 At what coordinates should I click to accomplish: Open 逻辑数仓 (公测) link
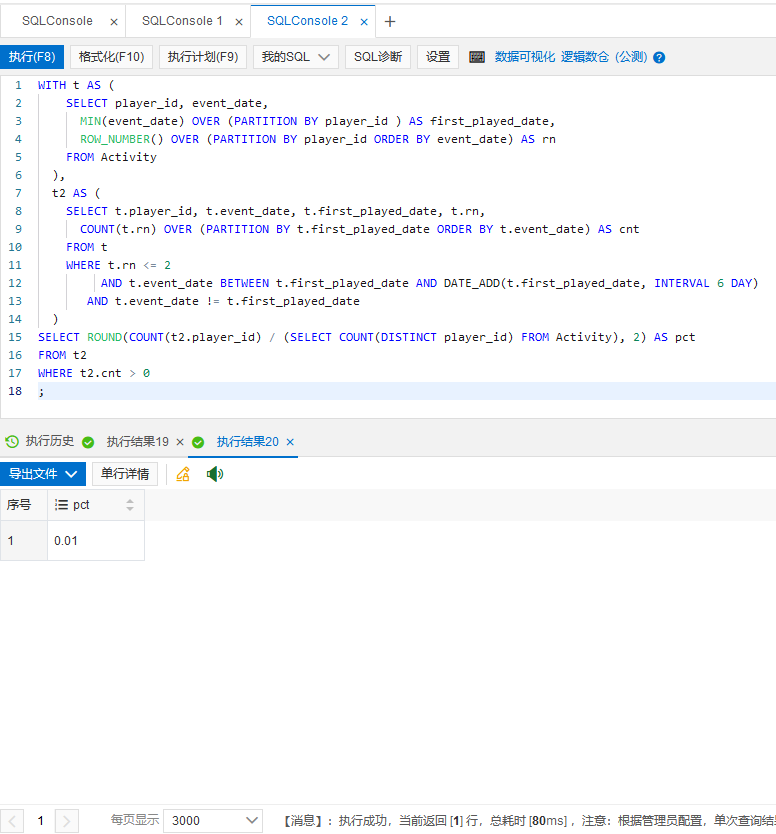[x=604, y=57]
